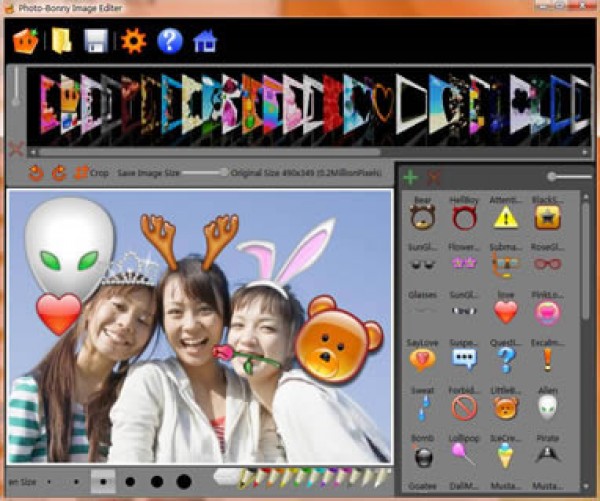Select the largest pen size dot
The width and height of the screenshot is (600, 501).
pyautogui.click(x=183, y=482)
